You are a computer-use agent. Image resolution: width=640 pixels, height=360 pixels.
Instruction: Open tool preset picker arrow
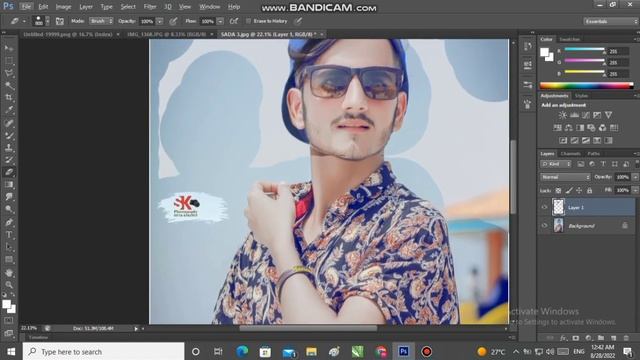[24, 21]
